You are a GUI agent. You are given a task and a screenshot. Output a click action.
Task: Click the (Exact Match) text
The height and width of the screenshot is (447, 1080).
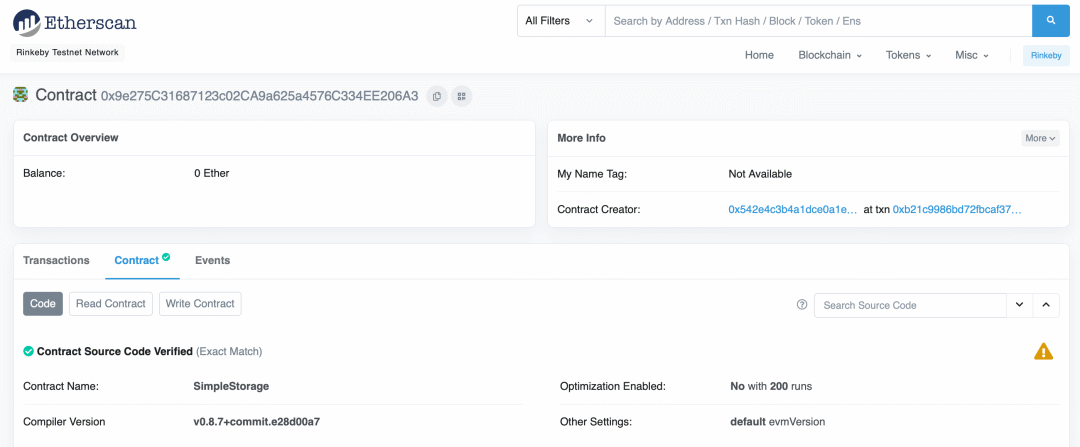[229, 351]
